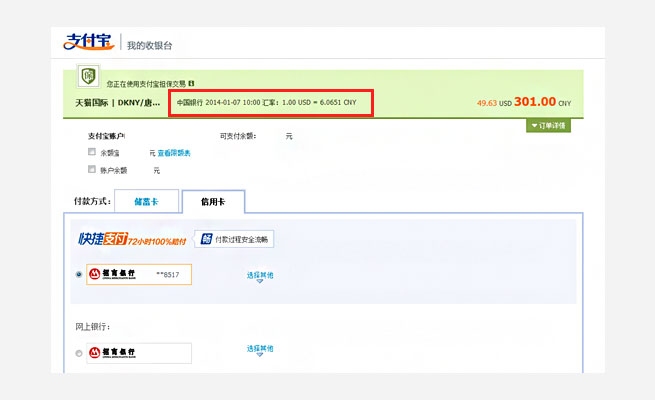The image size is (655, 400).
Task: Click the bank logo on card **8517
Action: pyautogui.click(x=112, y=274)
